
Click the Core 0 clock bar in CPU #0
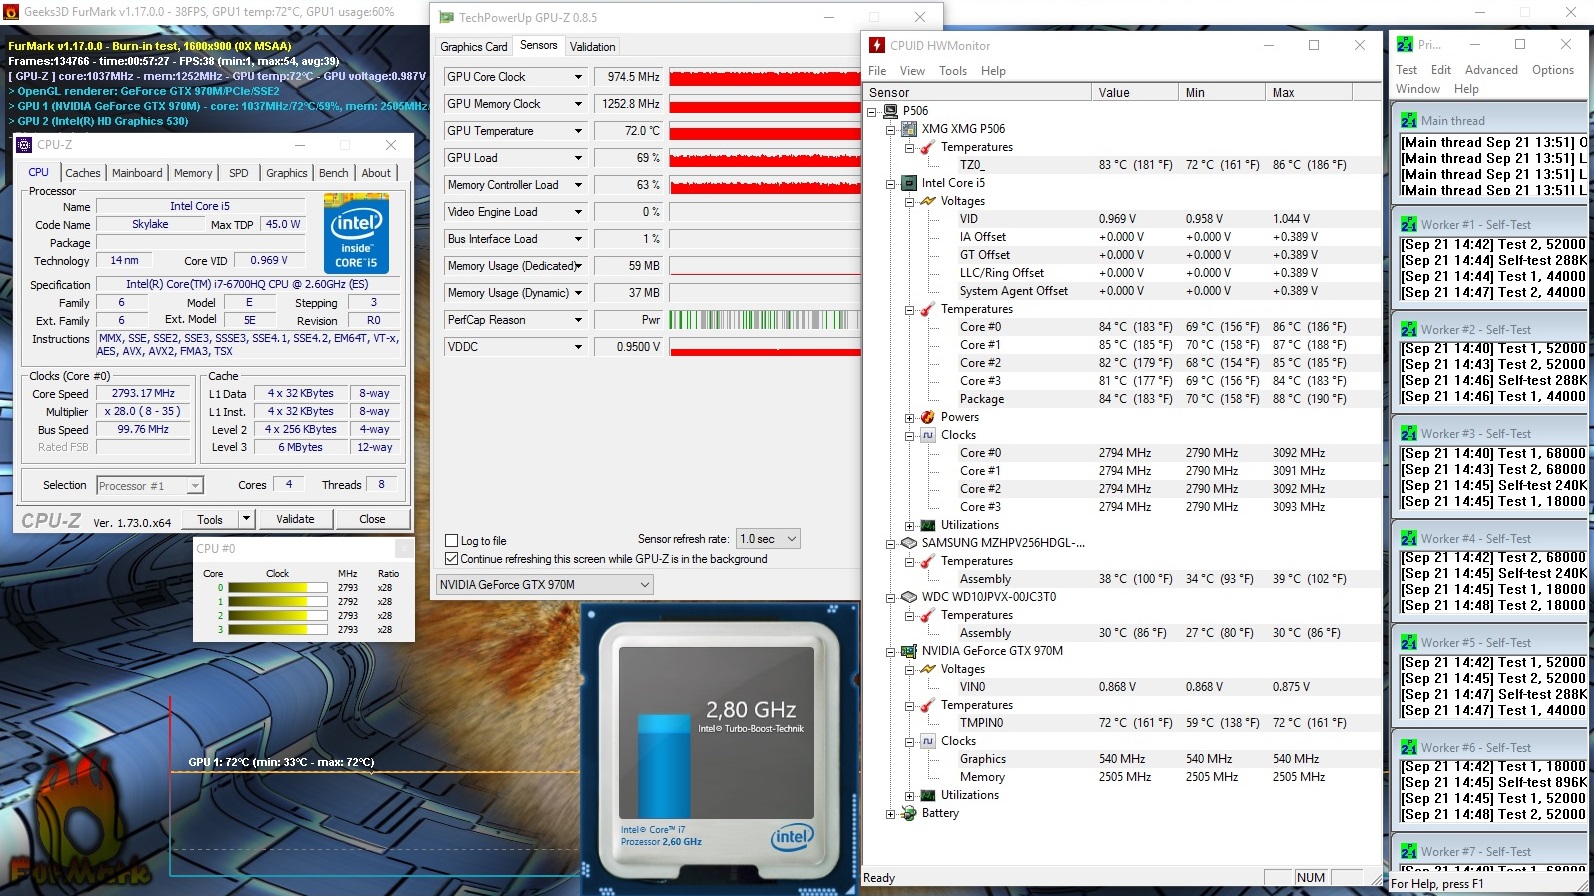point(277,588)
